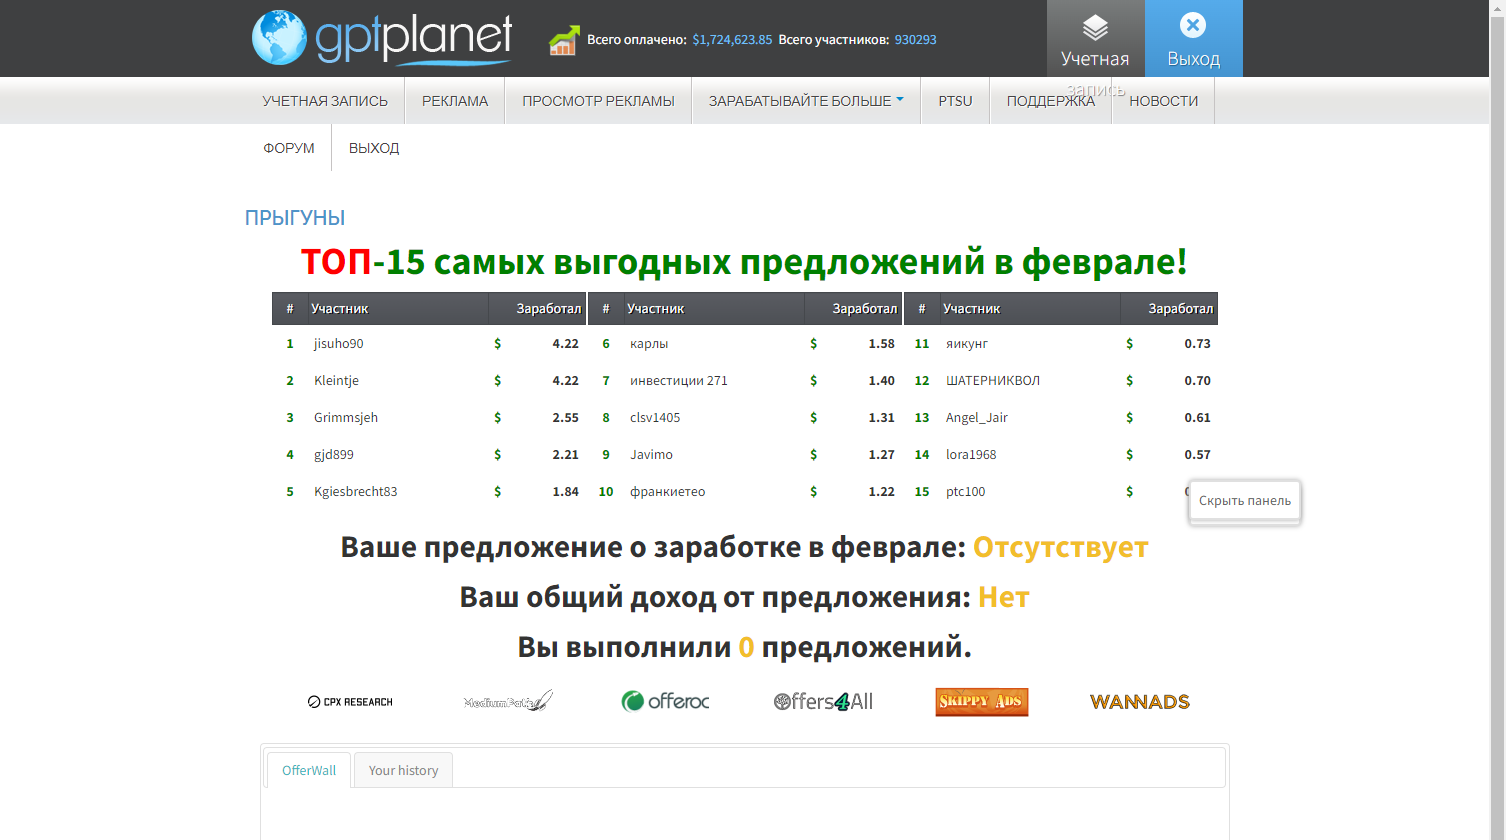The image size is (1506, 840).
Task: Open the Offeroc offer wall logo
Action: pyautogui.click(x=665, y=701)
